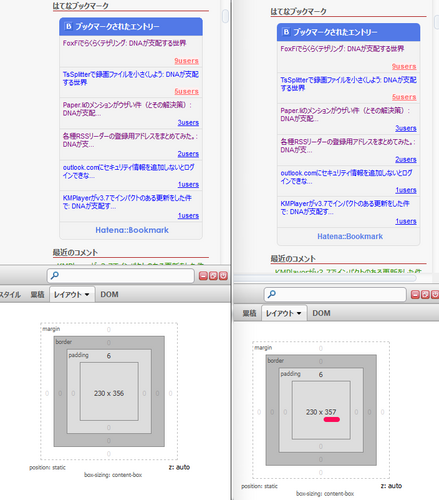Open FoxFi tethering entry link in right page
Viewport: 439px width, 500px height.
pyautogui.click(x=342, y=49)
